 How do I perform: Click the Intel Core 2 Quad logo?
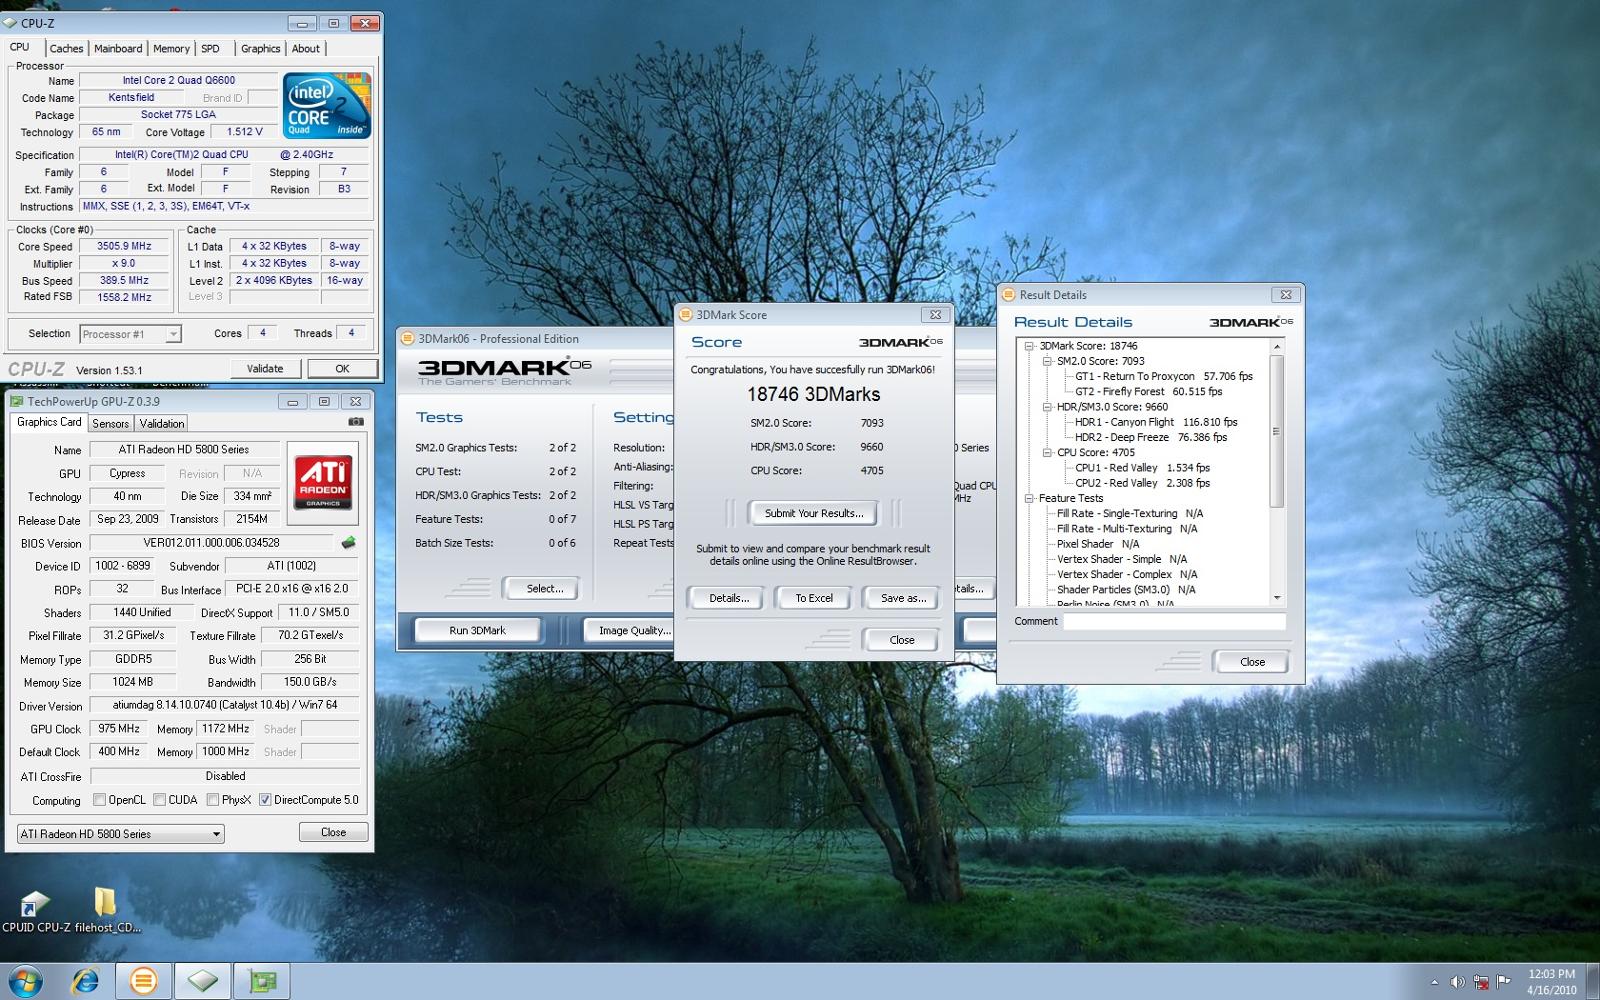327,106
